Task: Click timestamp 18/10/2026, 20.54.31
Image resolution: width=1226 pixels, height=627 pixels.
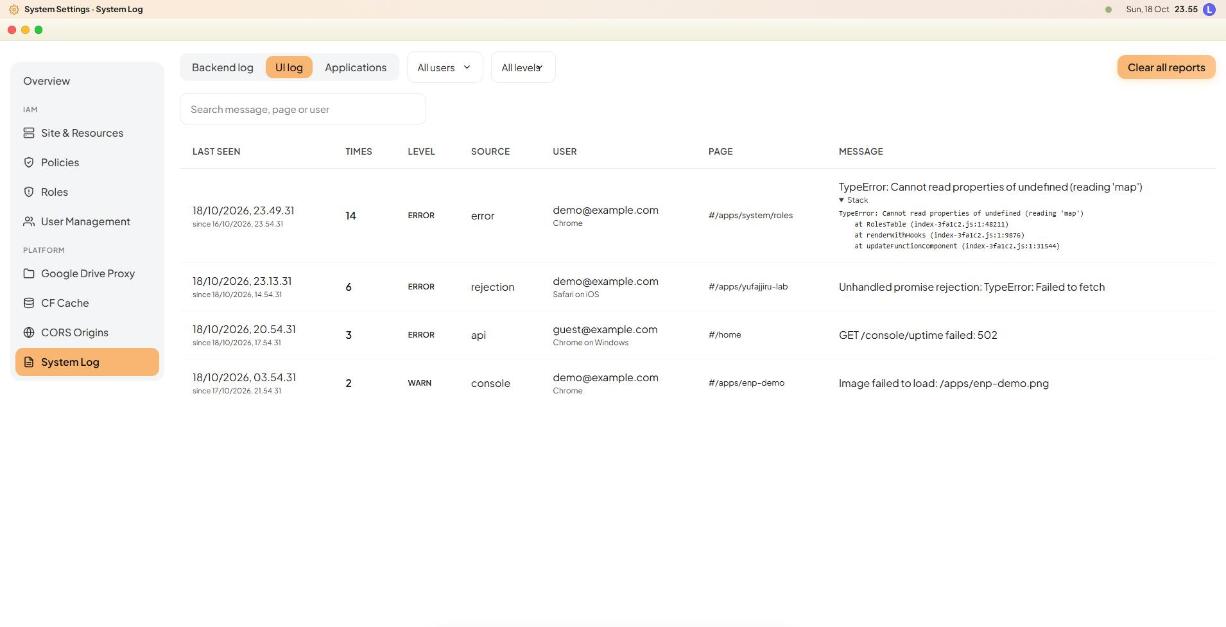Action: pos(244,329)
